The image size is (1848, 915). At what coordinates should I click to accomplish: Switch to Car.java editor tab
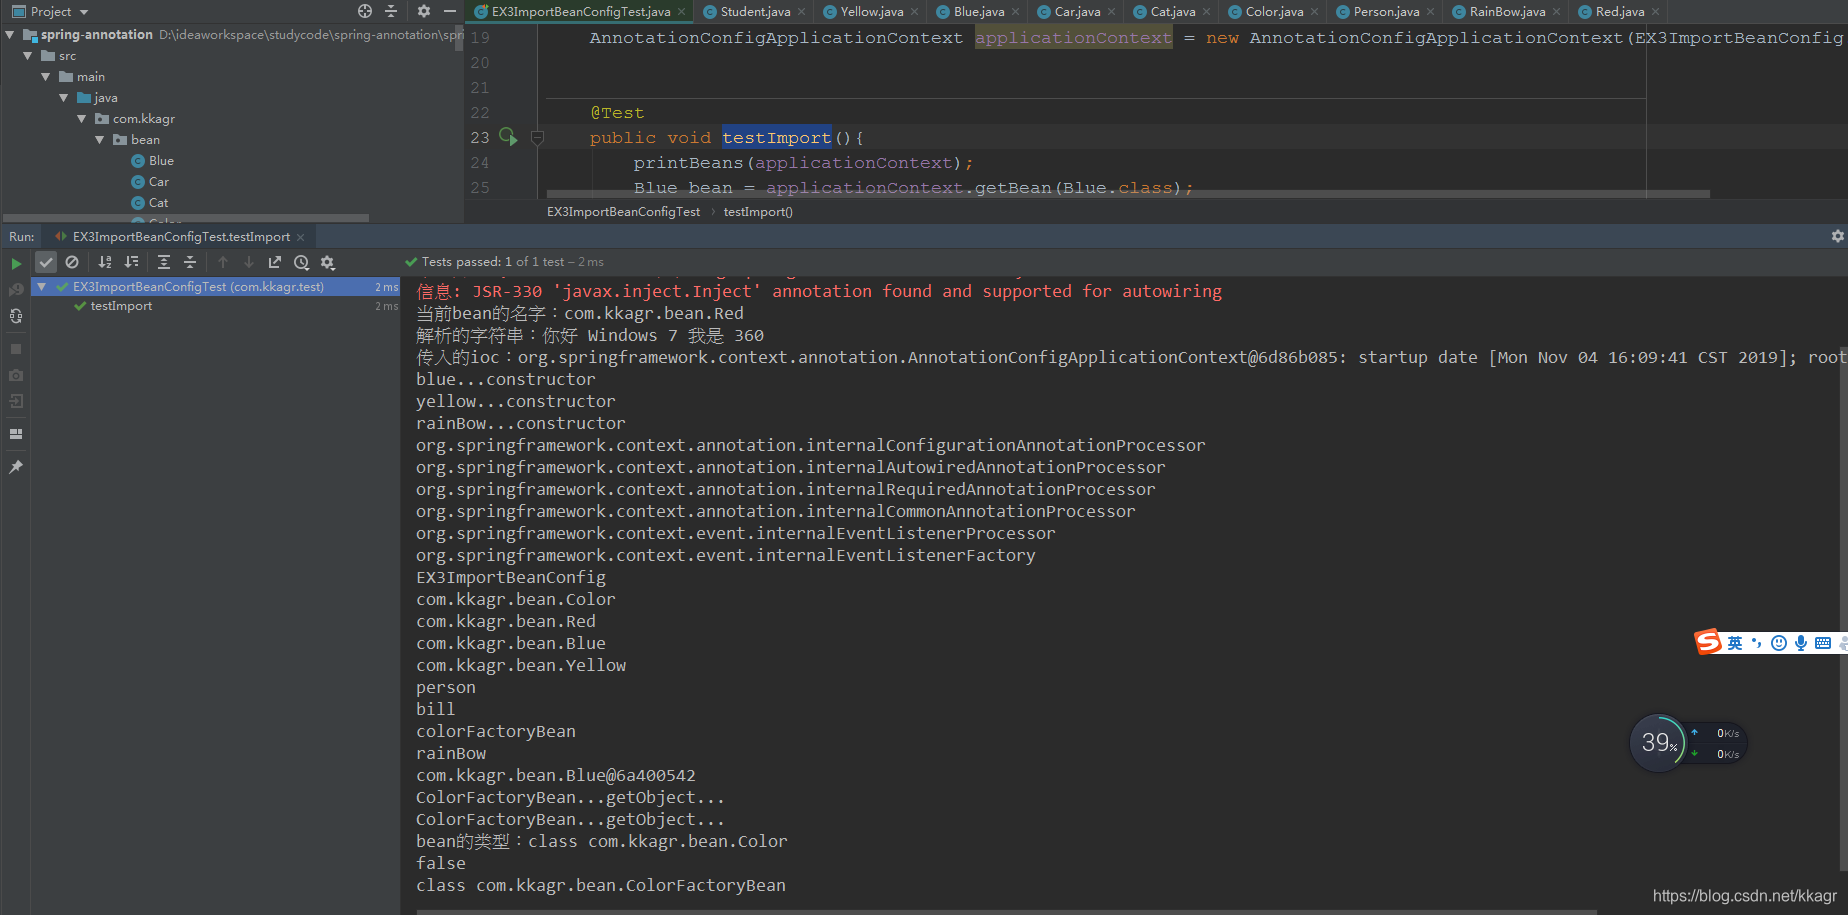click(x=1077, y=12)
